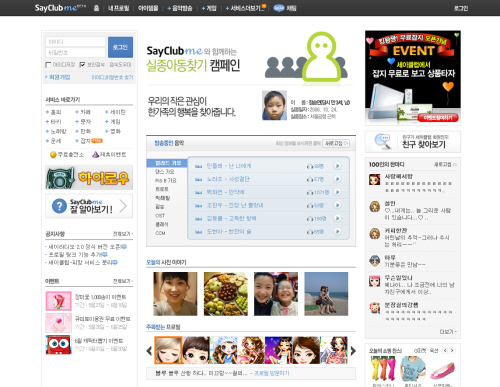Select the CCM music genre tab
500x387 pixels.
click(x=160, y=233)
